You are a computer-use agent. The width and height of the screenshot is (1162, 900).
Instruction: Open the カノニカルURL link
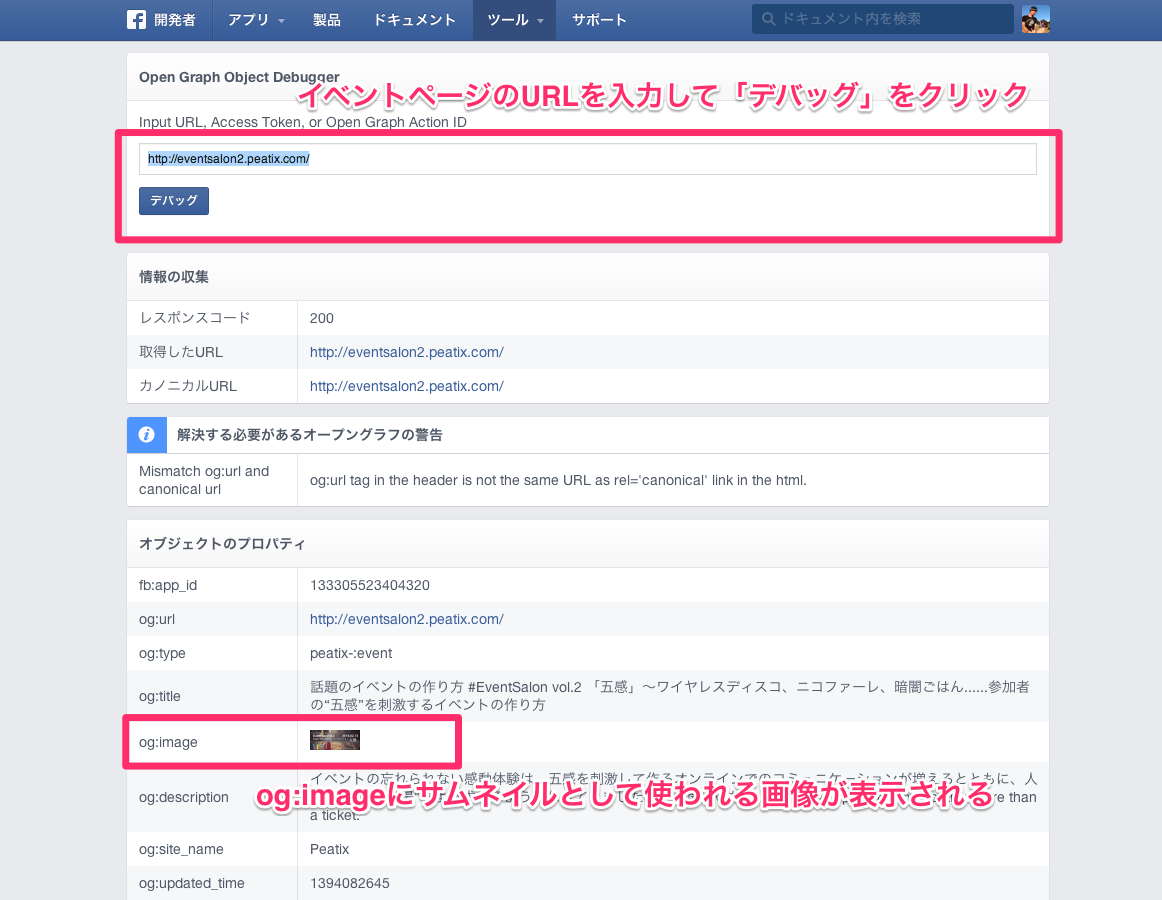pos(406,386)
